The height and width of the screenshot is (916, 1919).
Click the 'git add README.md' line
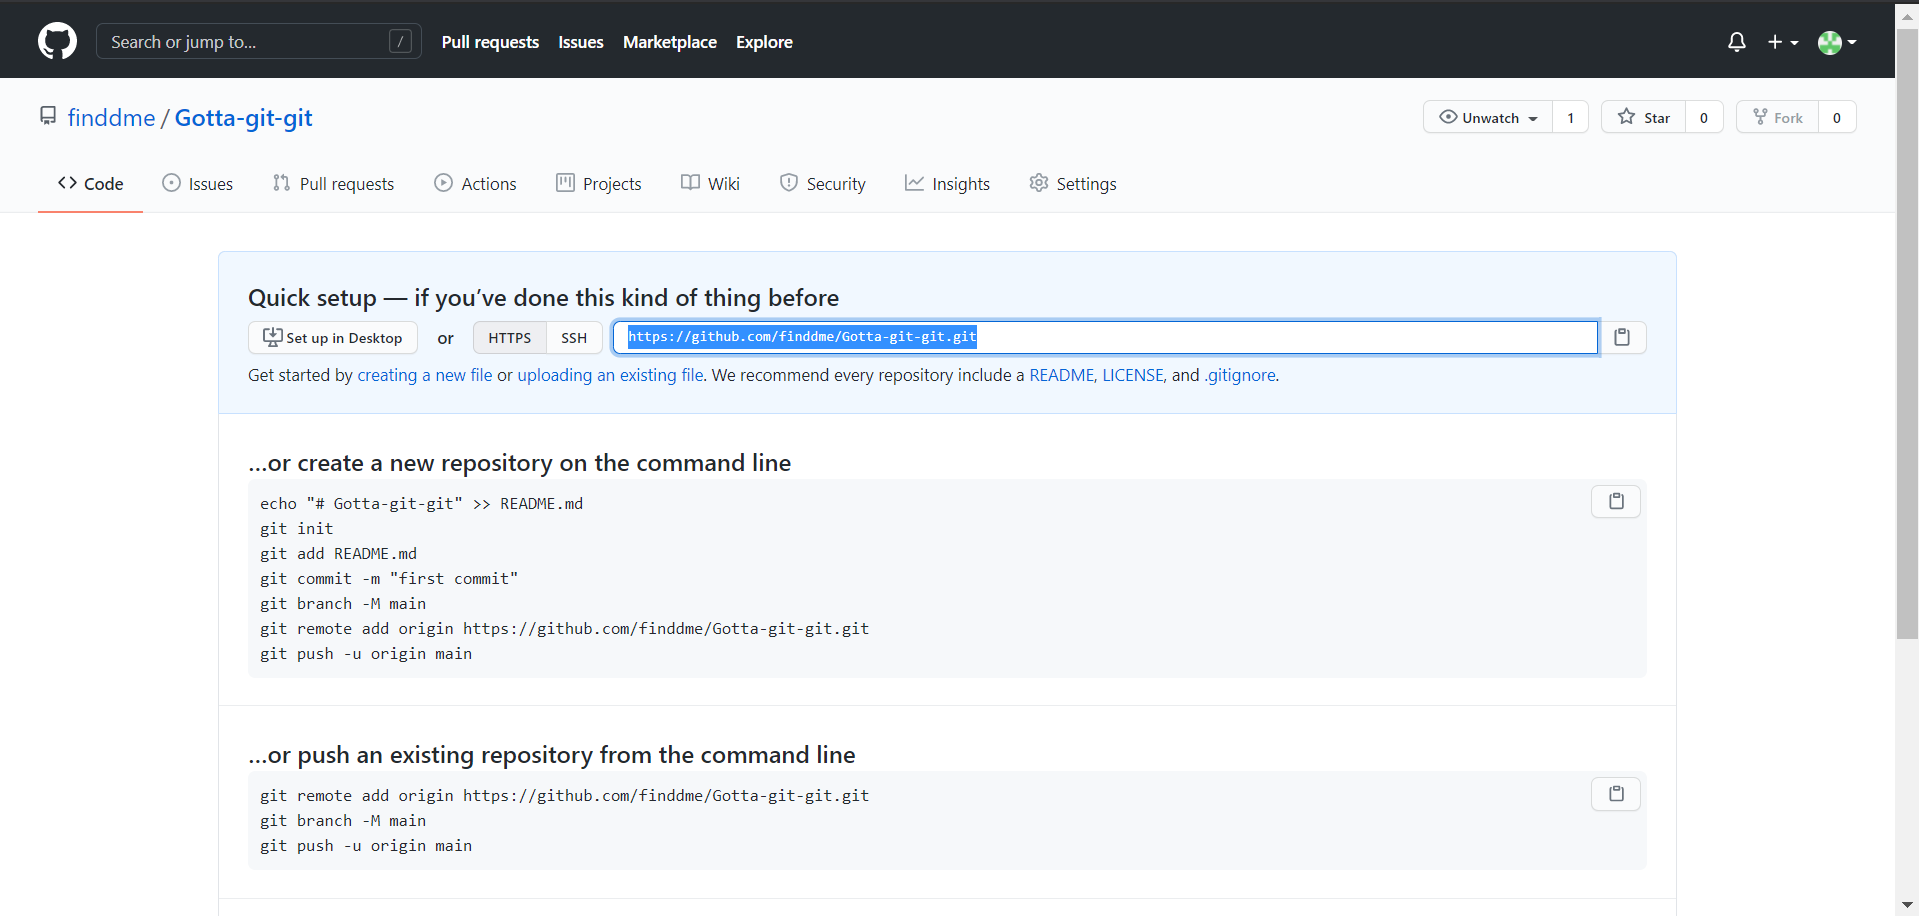[x=338, y=554]
